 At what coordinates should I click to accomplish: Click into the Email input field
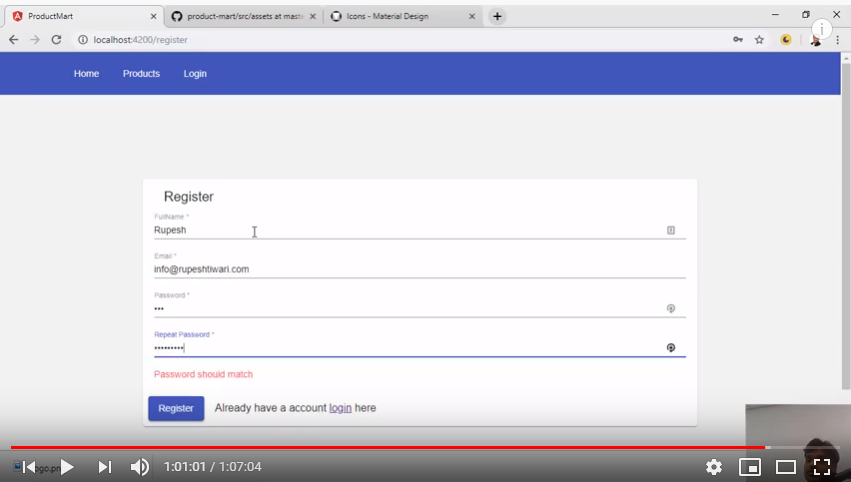400,269
